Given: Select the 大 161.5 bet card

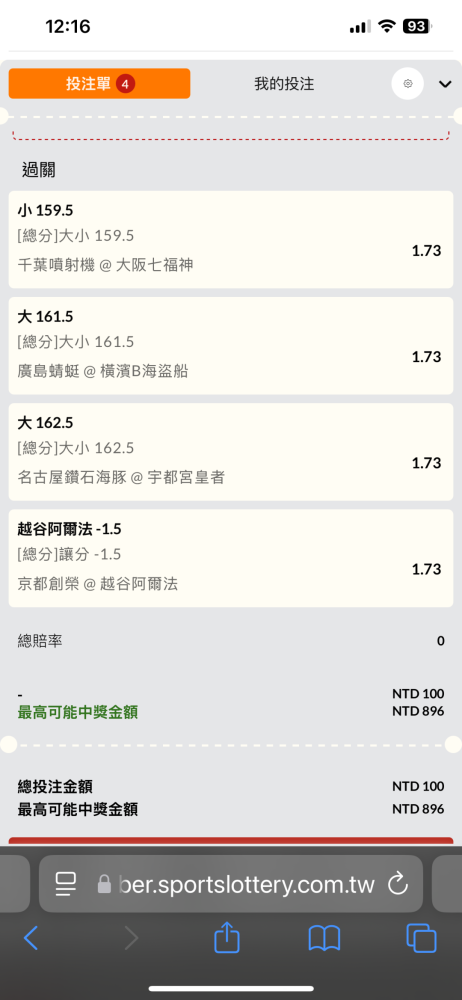Looking at the screenshot, I should (x=231, y=345).
